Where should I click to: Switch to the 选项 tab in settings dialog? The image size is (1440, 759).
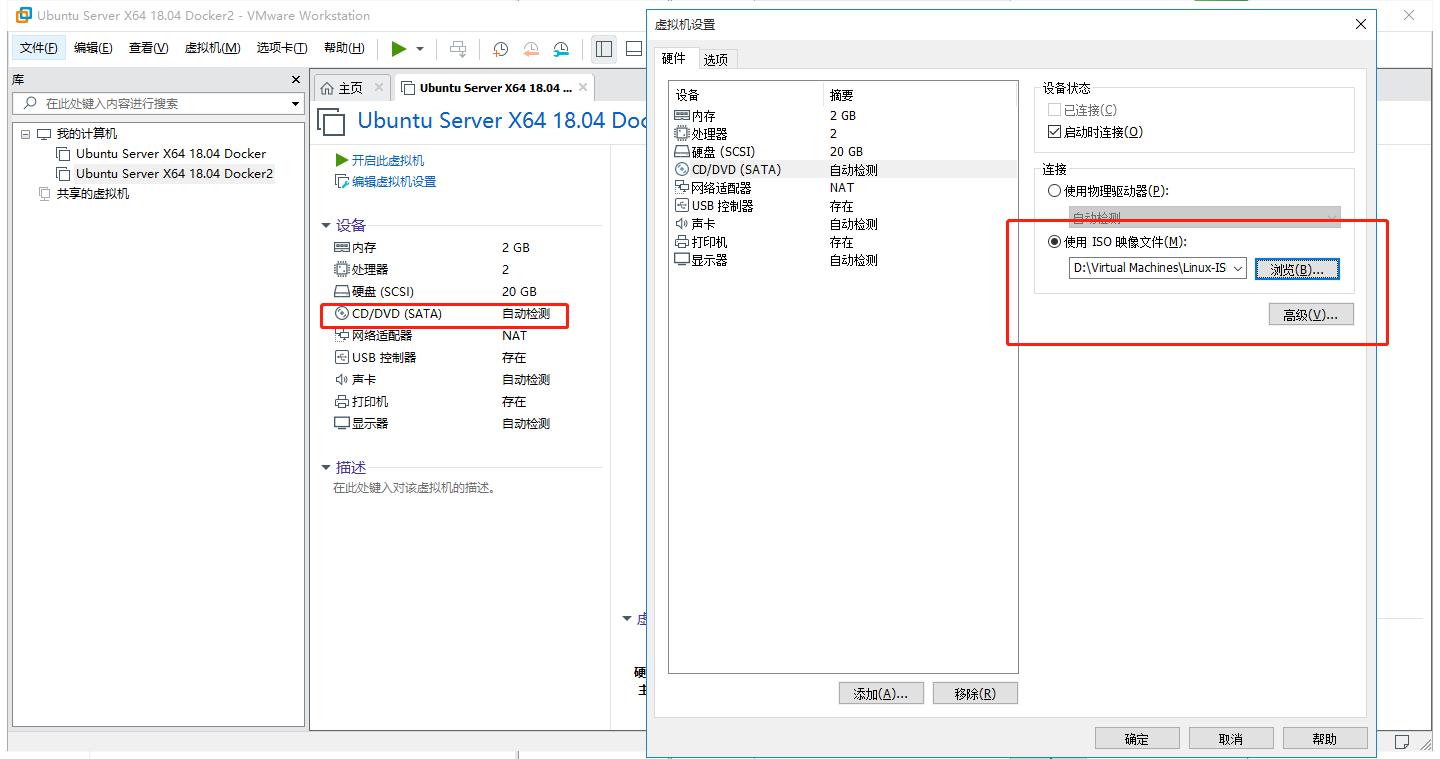[716, 60]
